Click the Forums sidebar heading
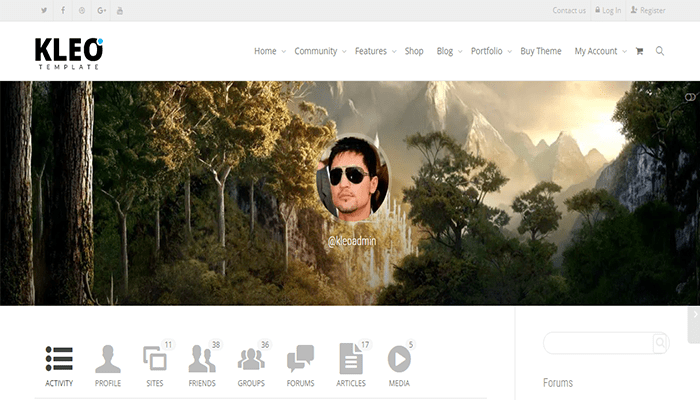This screenshot has width=700, height=400. [558, 383]
